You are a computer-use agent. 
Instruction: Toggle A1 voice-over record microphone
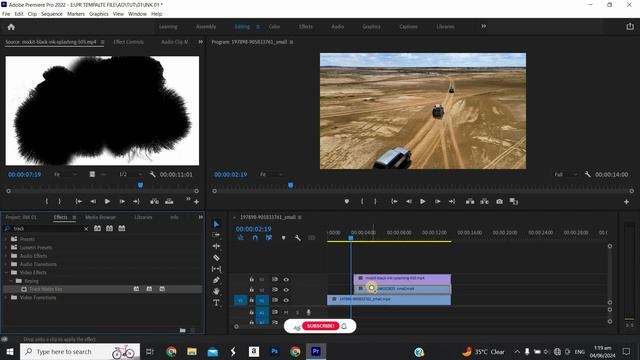(x=309, y=312)
